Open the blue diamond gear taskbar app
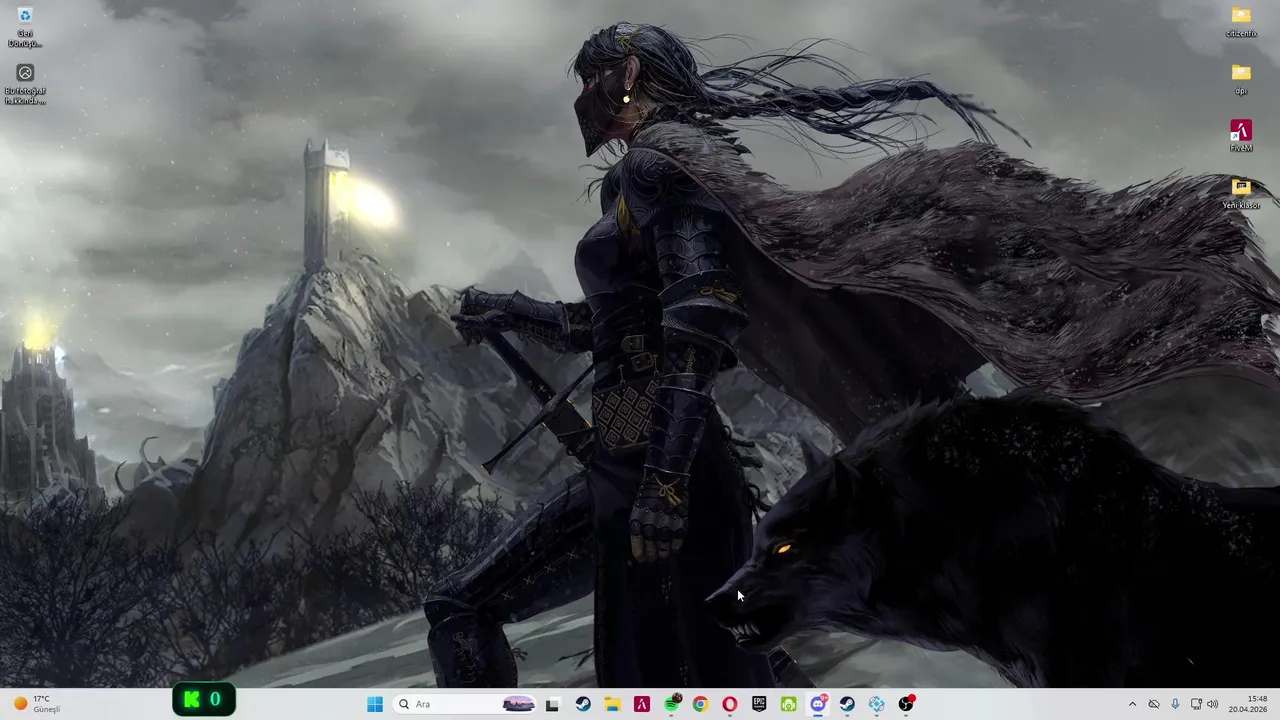 coord(877,704)
